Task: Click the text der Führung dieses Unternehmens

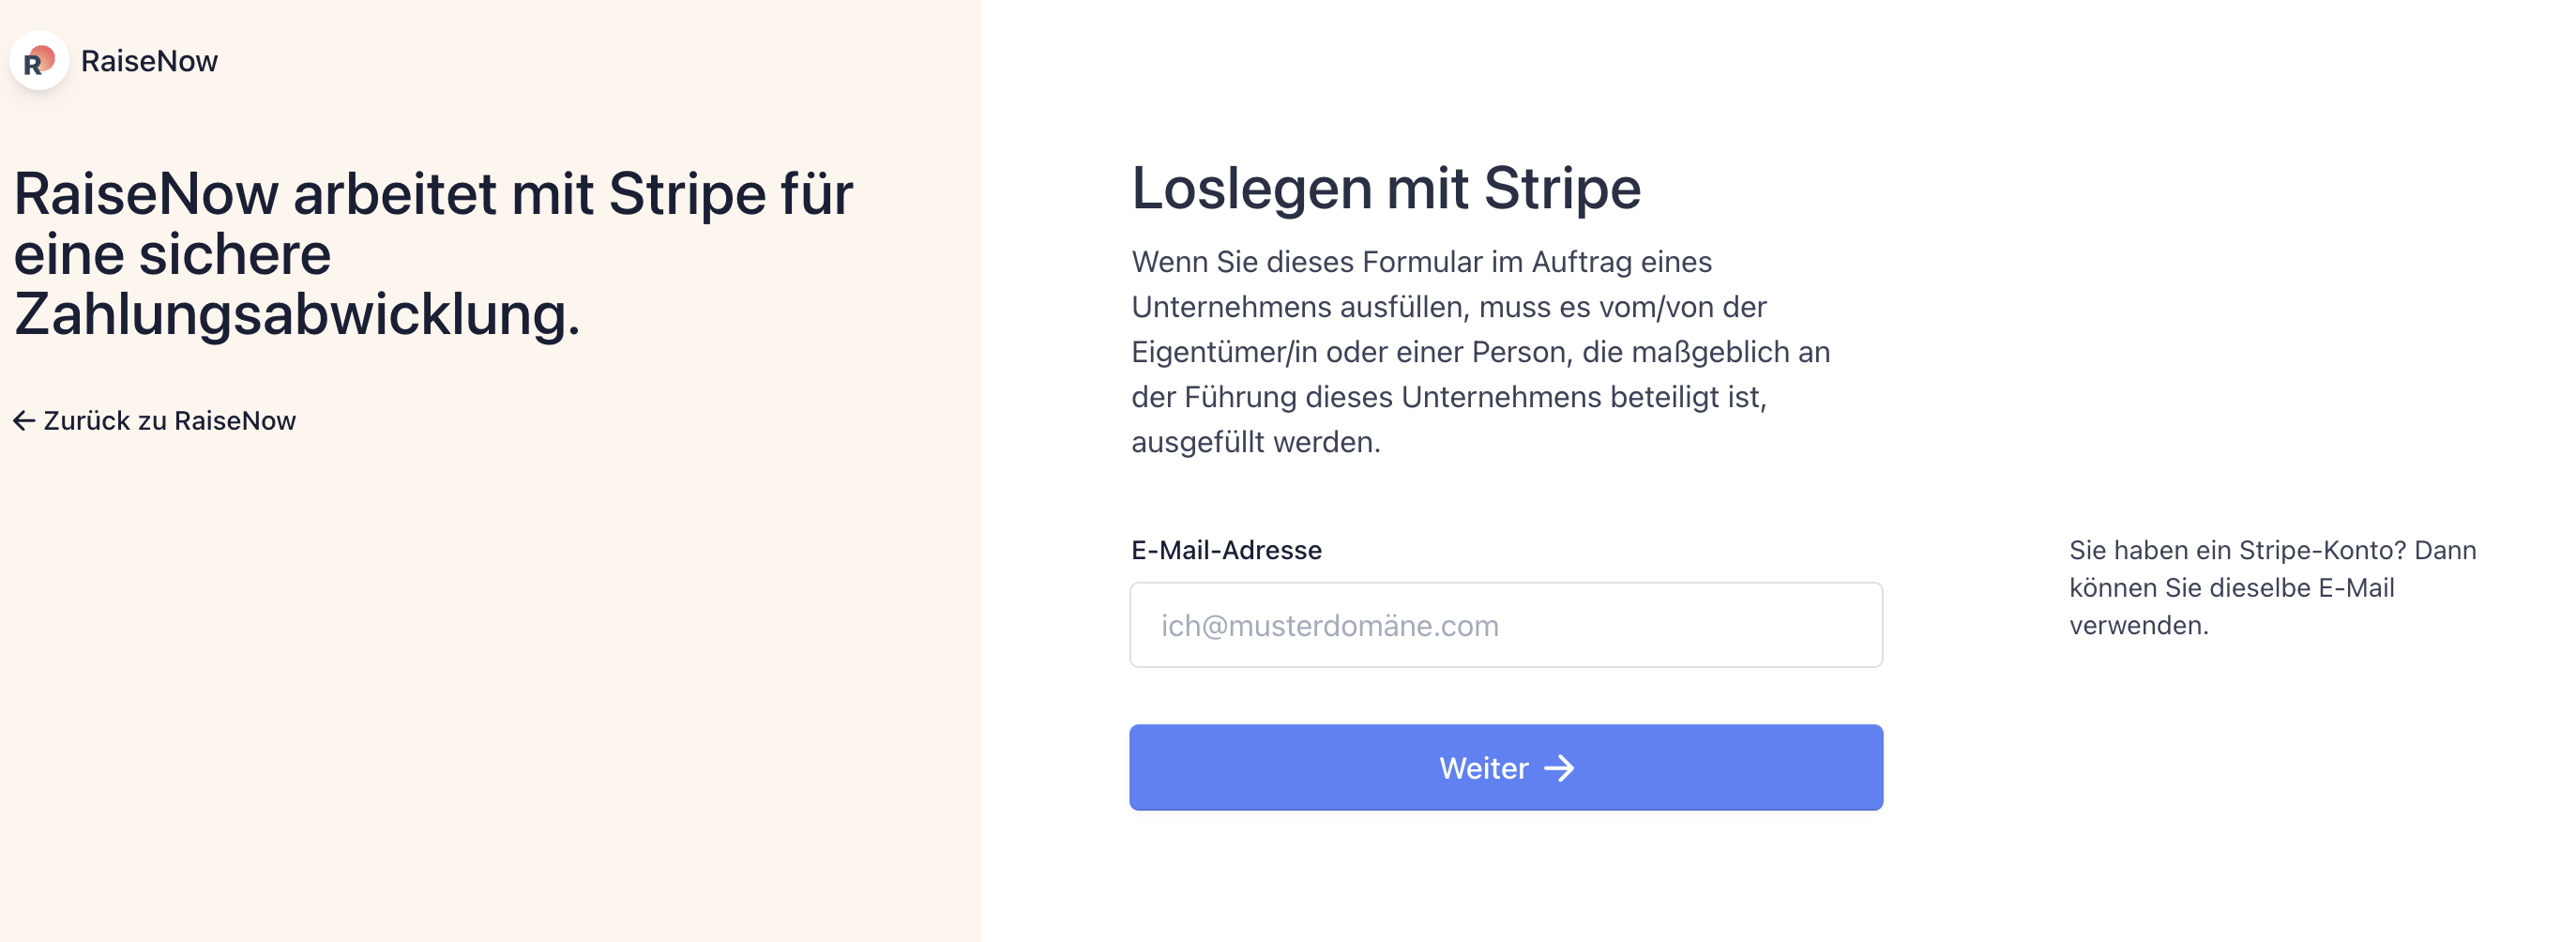Action: 1449,397
